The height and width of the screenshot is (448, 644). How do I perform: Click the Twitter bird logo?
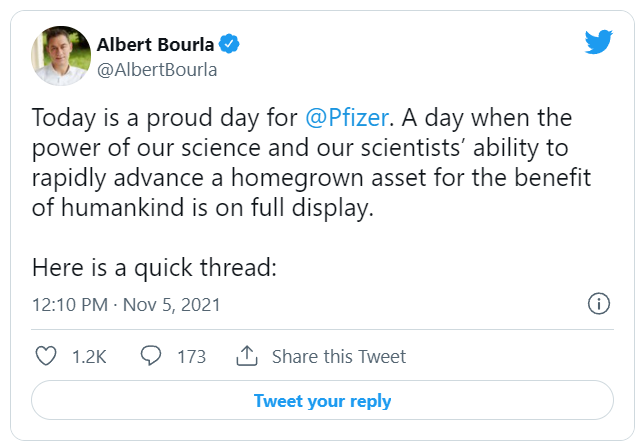coord(598,41)
